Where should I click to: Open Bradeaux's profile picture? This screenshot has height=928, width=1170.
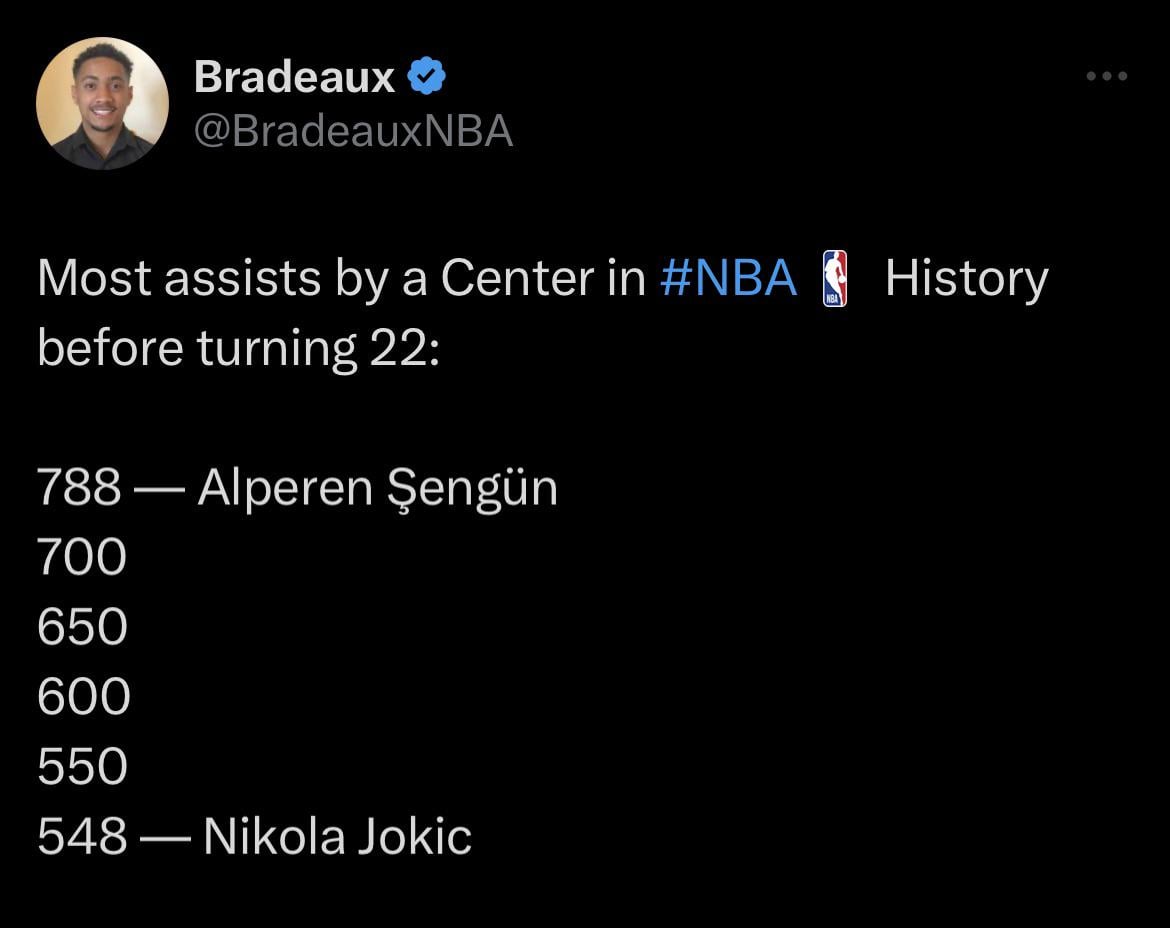point(102,103)
